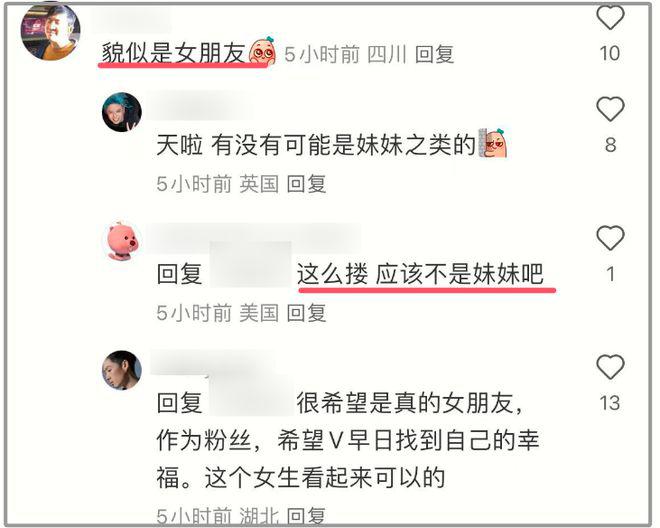Like the 天啦 有没有可能是妹妹 comment
Image resolution: width=660 pixels, height=528 pixels.
click(610, 109)
